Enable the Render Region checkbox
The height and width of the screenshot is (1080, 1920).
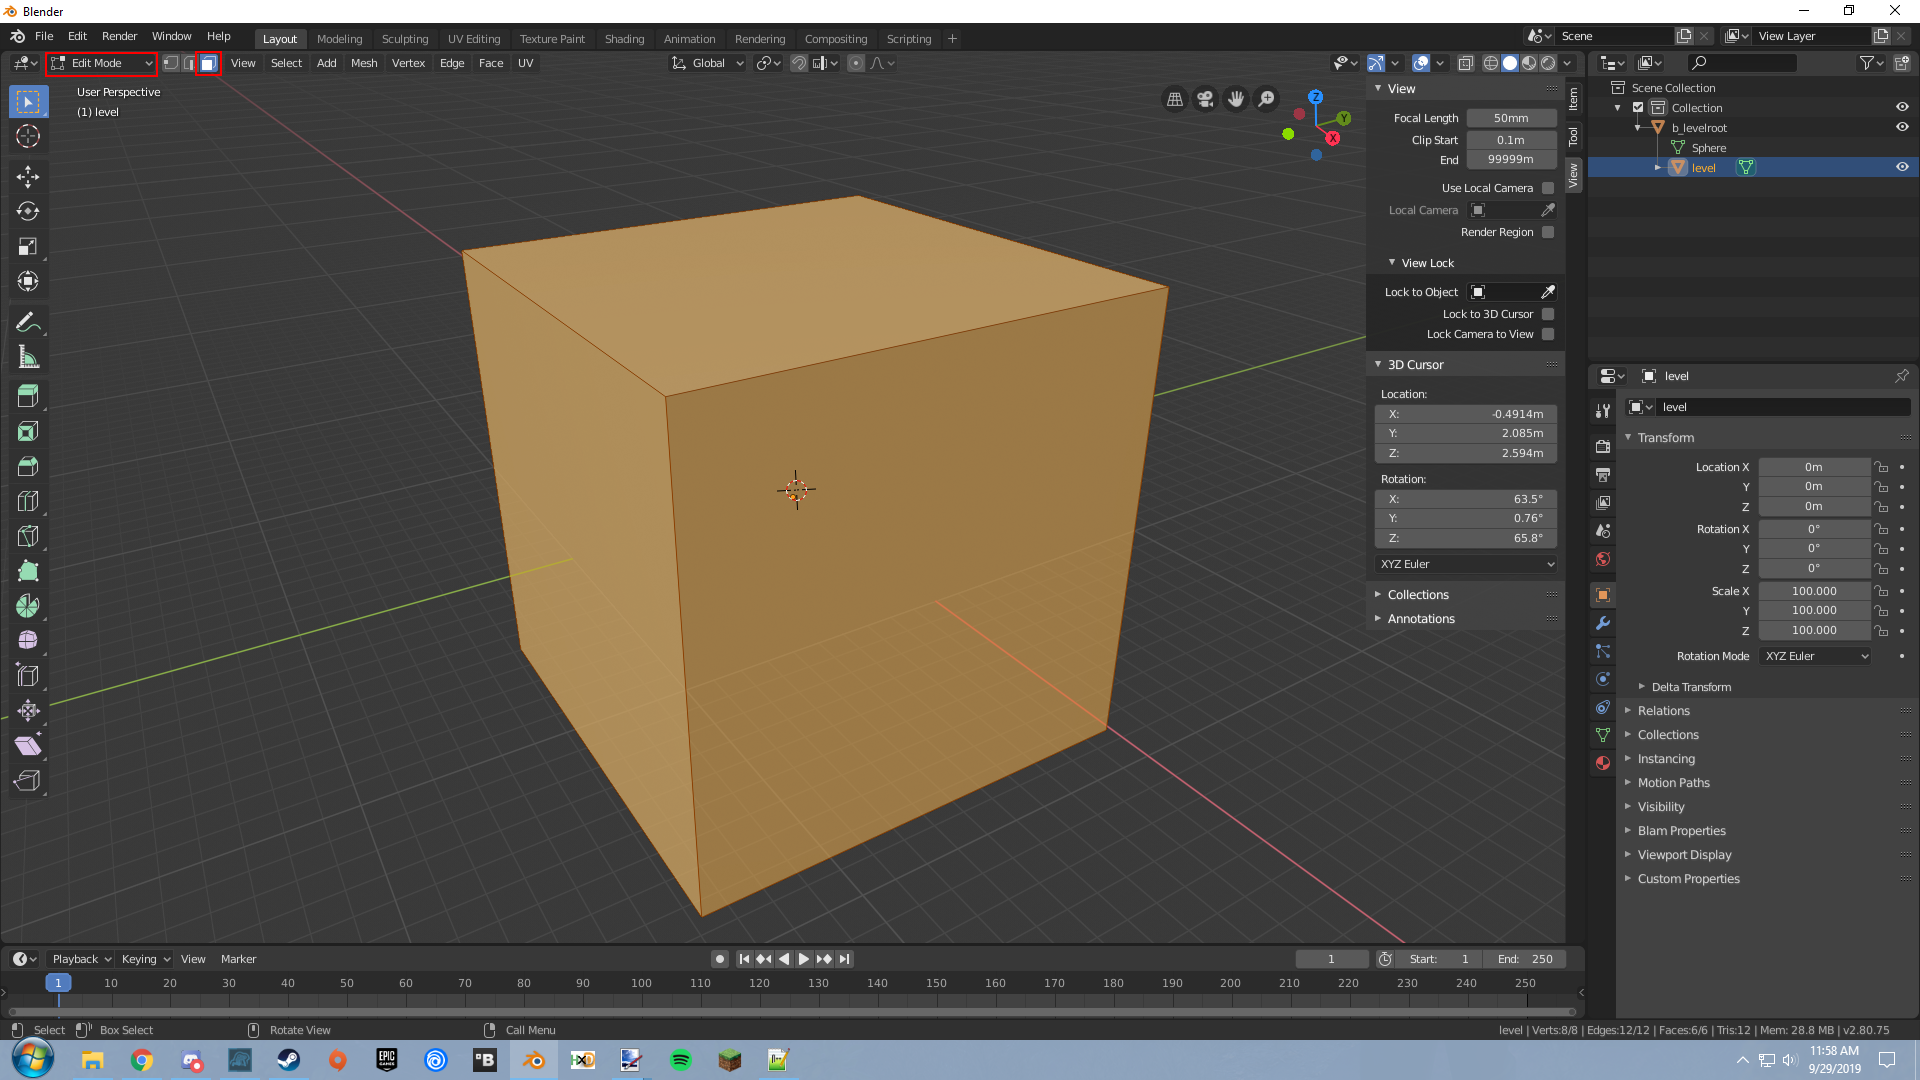[1548, 232]
